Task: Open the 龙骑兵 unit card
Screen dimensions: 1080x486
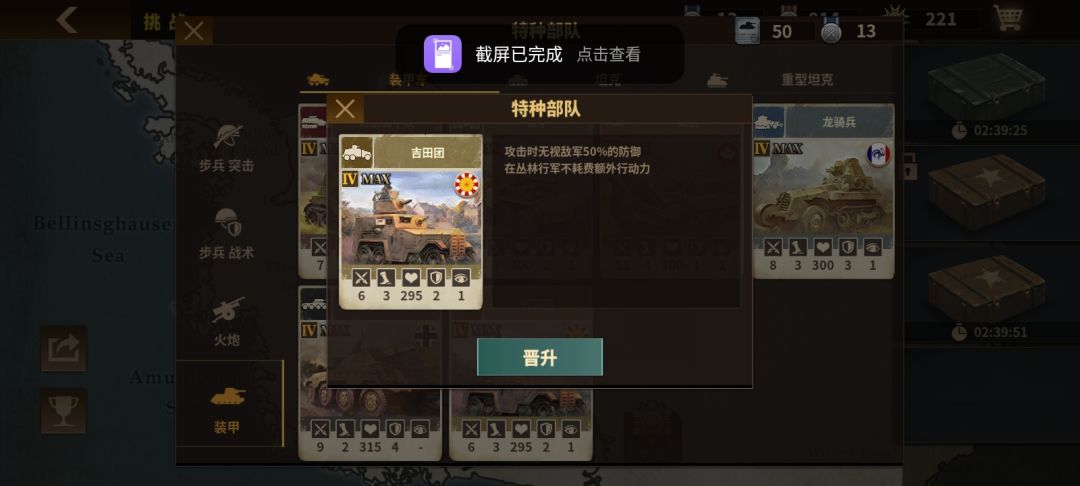Action: click(x=824, y=191)
